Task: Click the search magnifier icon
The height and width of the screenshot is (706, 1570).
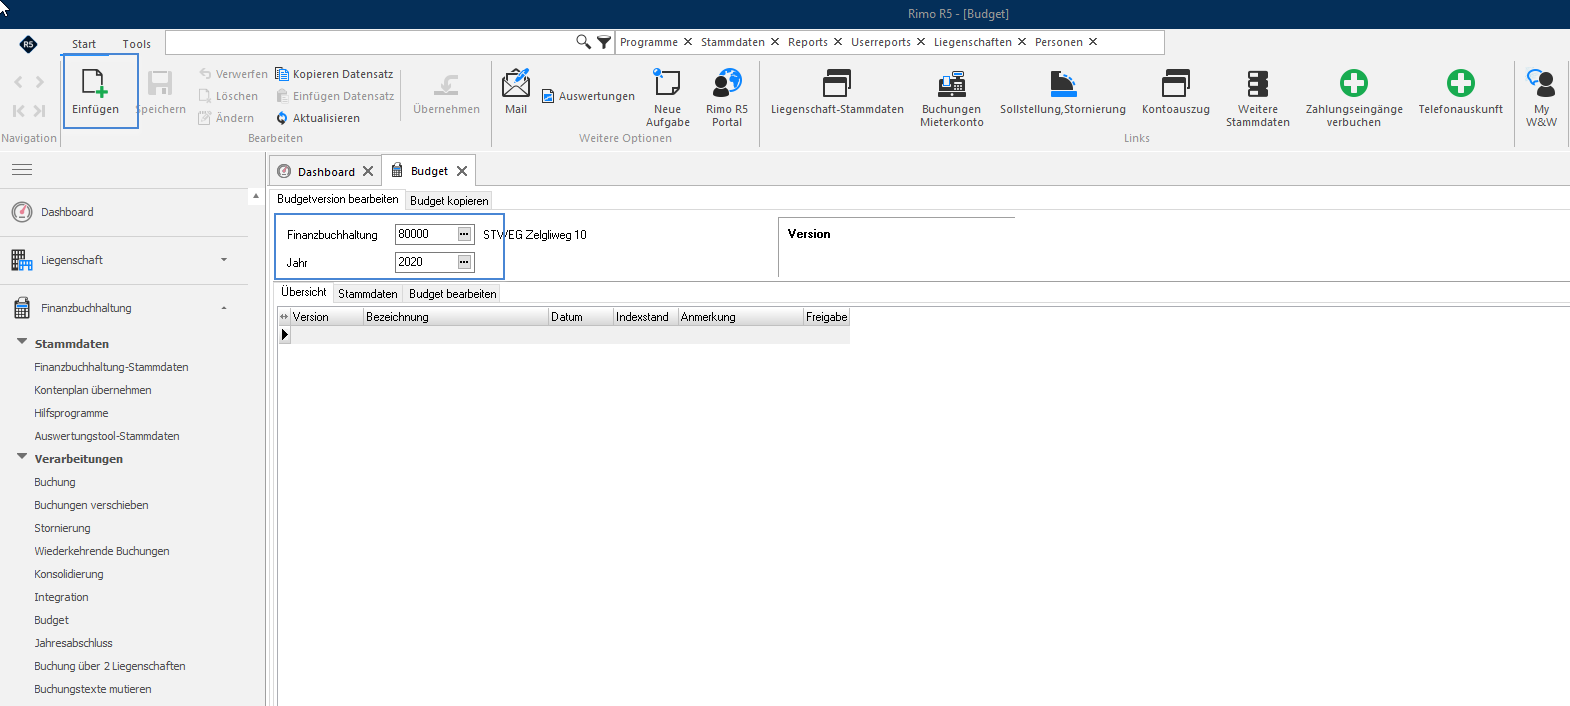Action: tap(584, 42)
